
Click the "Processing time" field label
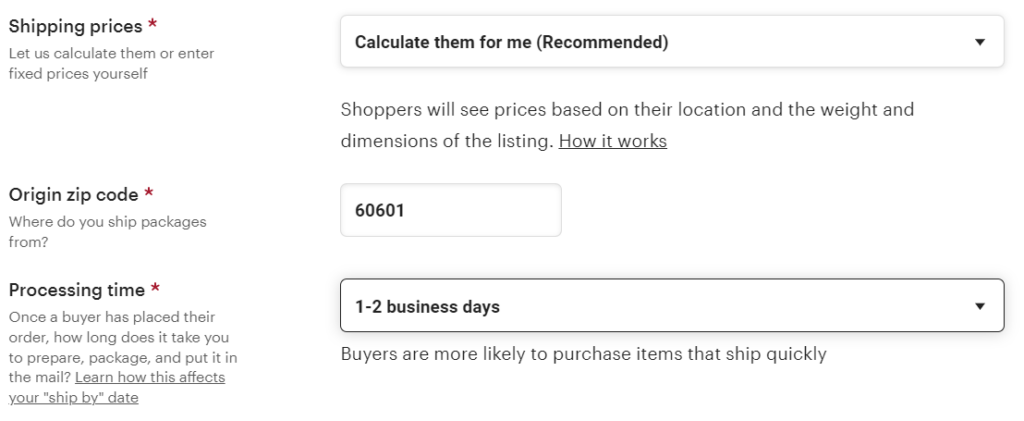[77, 290]
